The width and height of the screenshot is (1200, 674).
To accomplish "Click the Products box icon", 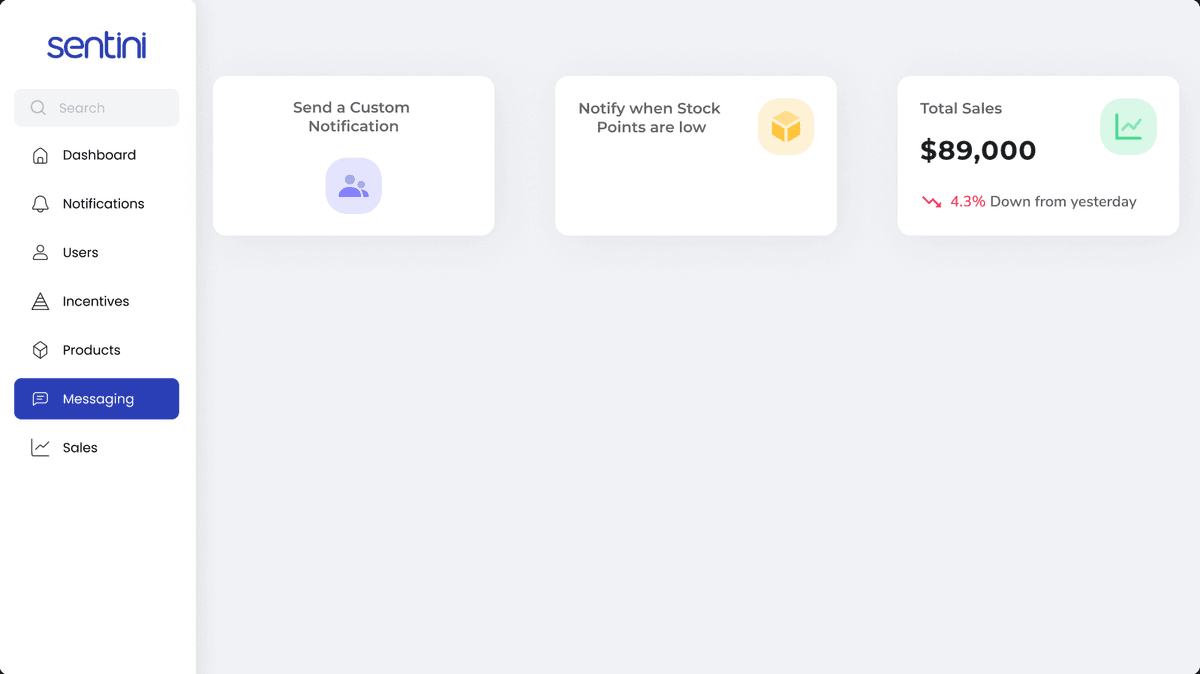I will tap(40, 350).
